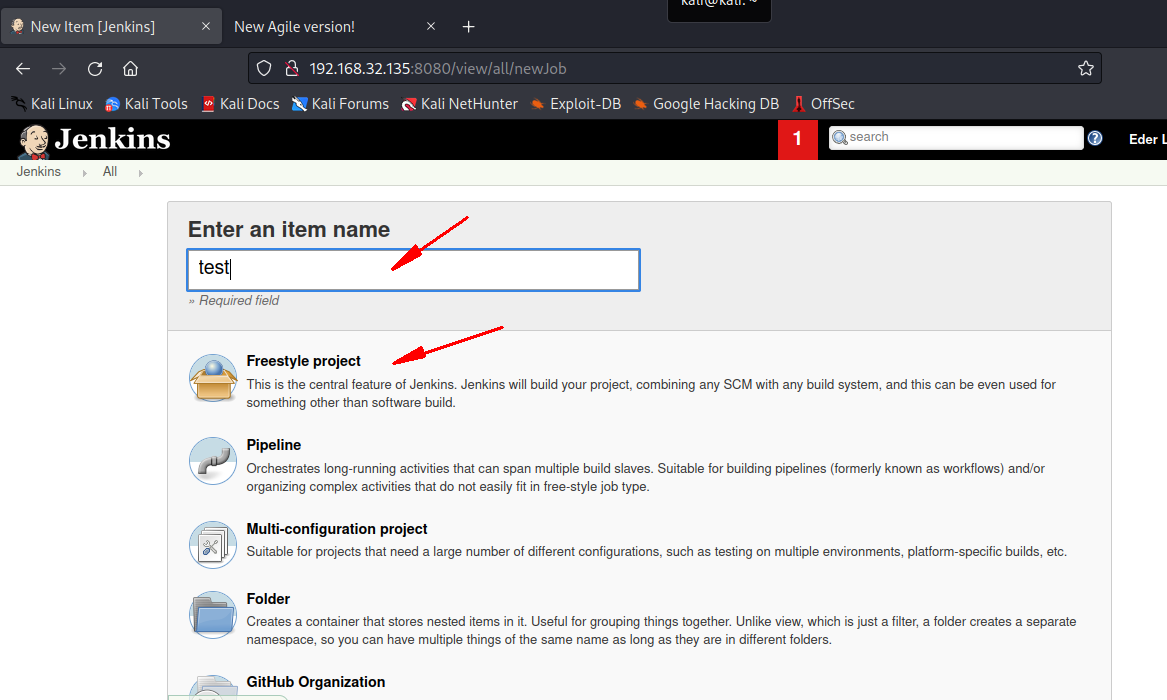Bookmark this page with the star icon

point(1086,68)
